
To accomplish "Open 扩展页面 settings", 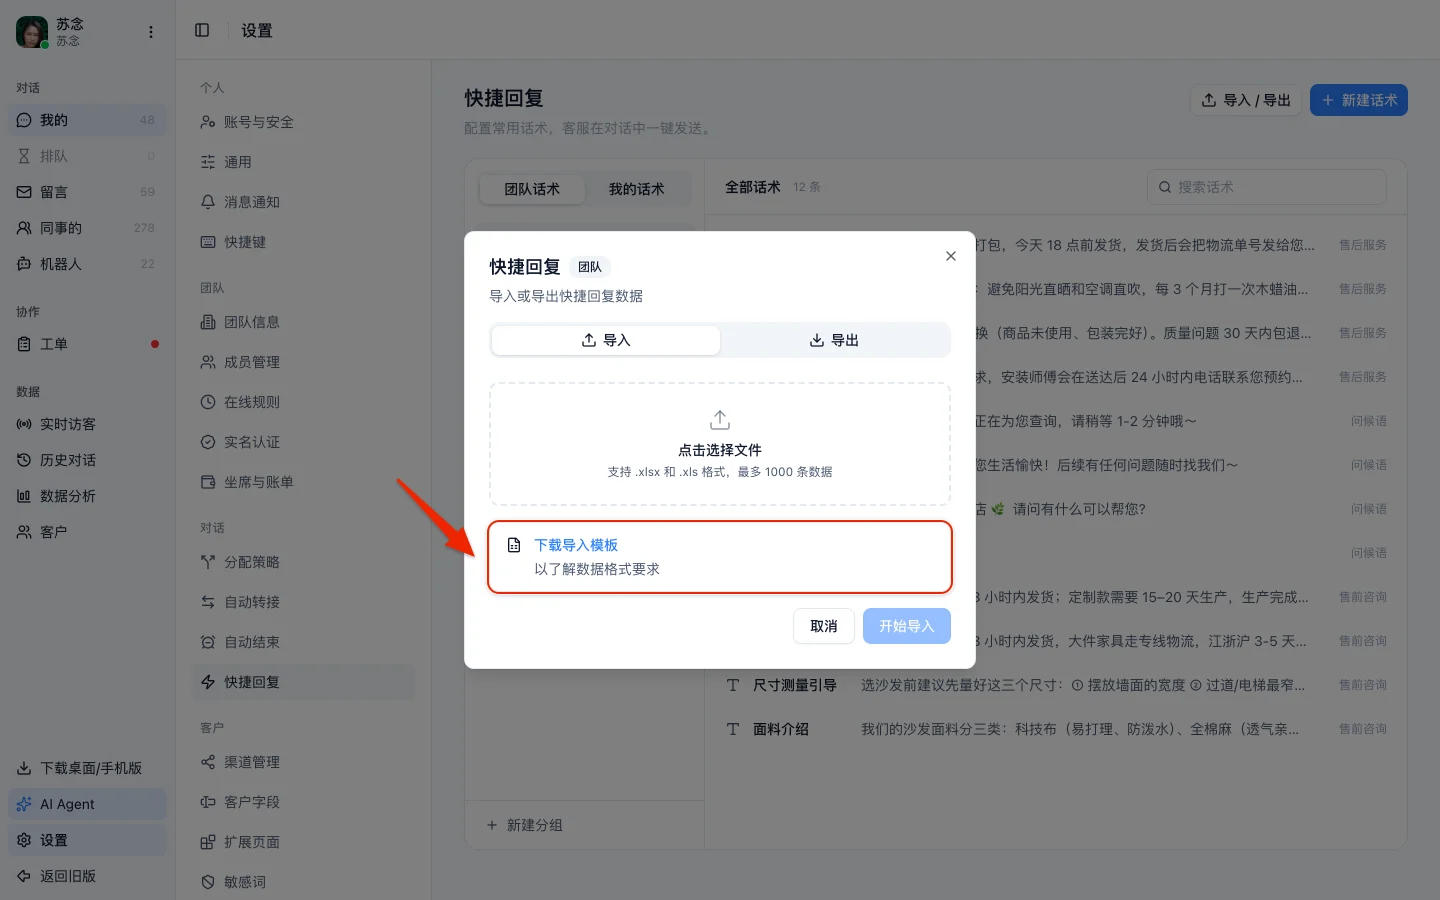I will 303,842.
